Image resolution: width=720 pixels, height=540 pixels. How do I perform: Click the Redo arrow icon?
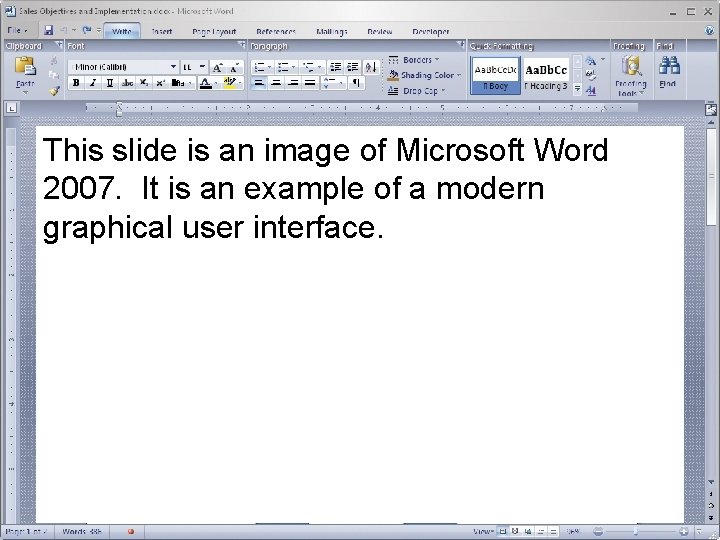coord(86,30)
